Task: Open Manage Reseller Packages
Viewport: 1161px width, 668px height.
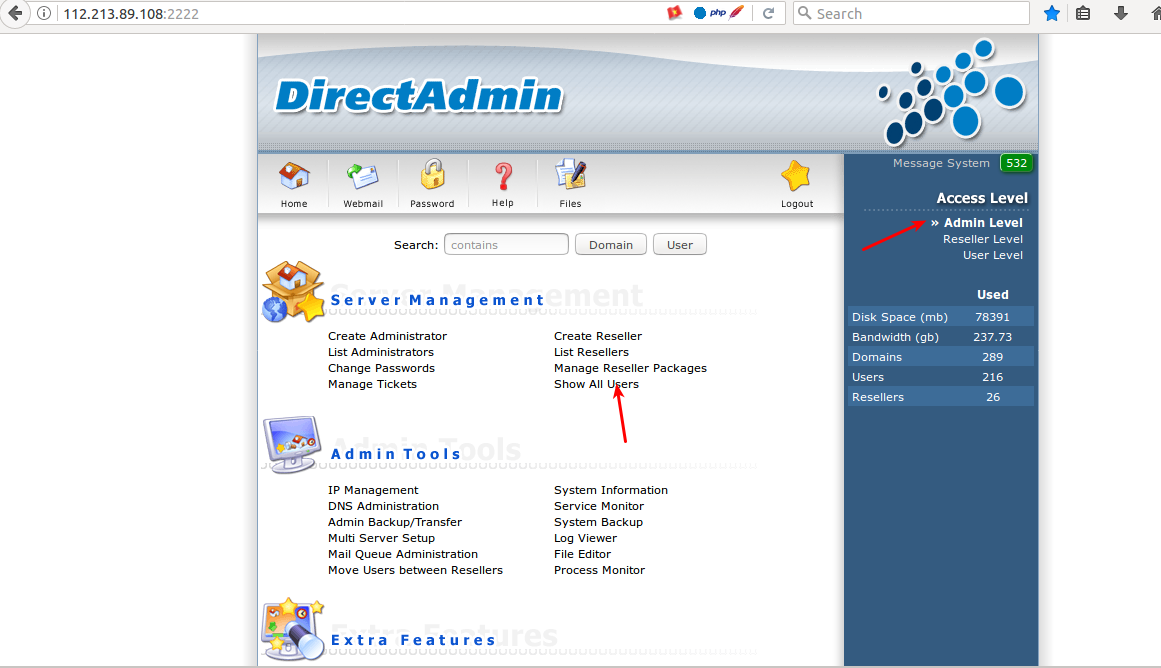Action: [x=630, y=368]
